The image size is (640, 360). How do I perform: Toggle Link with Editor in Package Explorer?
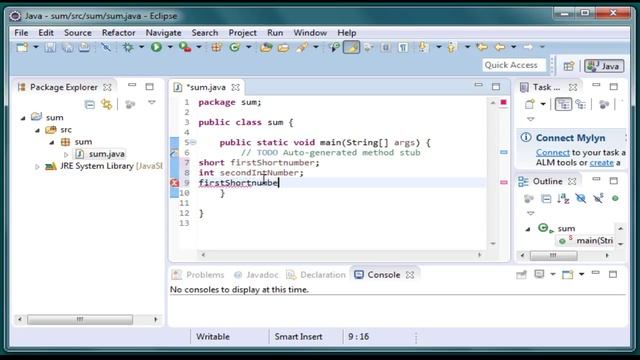point(107,105)
